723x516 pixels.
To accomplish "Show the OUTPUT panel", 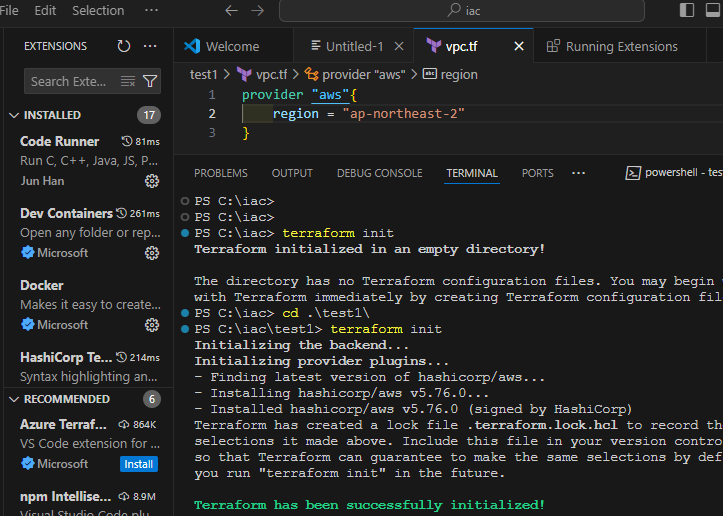I will 292,173.
